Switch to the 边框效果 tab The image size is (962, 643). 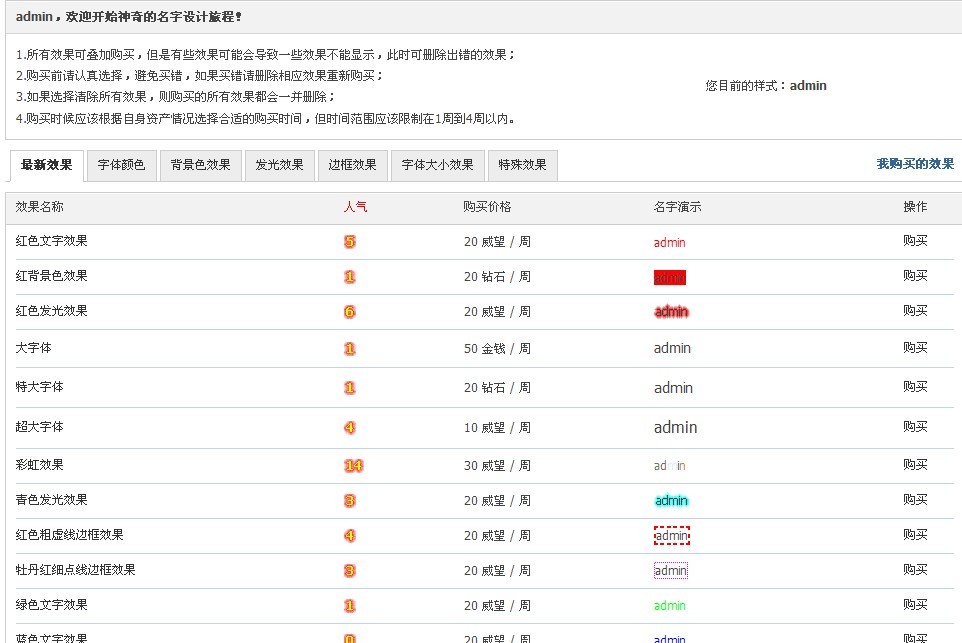click(352, 165)
